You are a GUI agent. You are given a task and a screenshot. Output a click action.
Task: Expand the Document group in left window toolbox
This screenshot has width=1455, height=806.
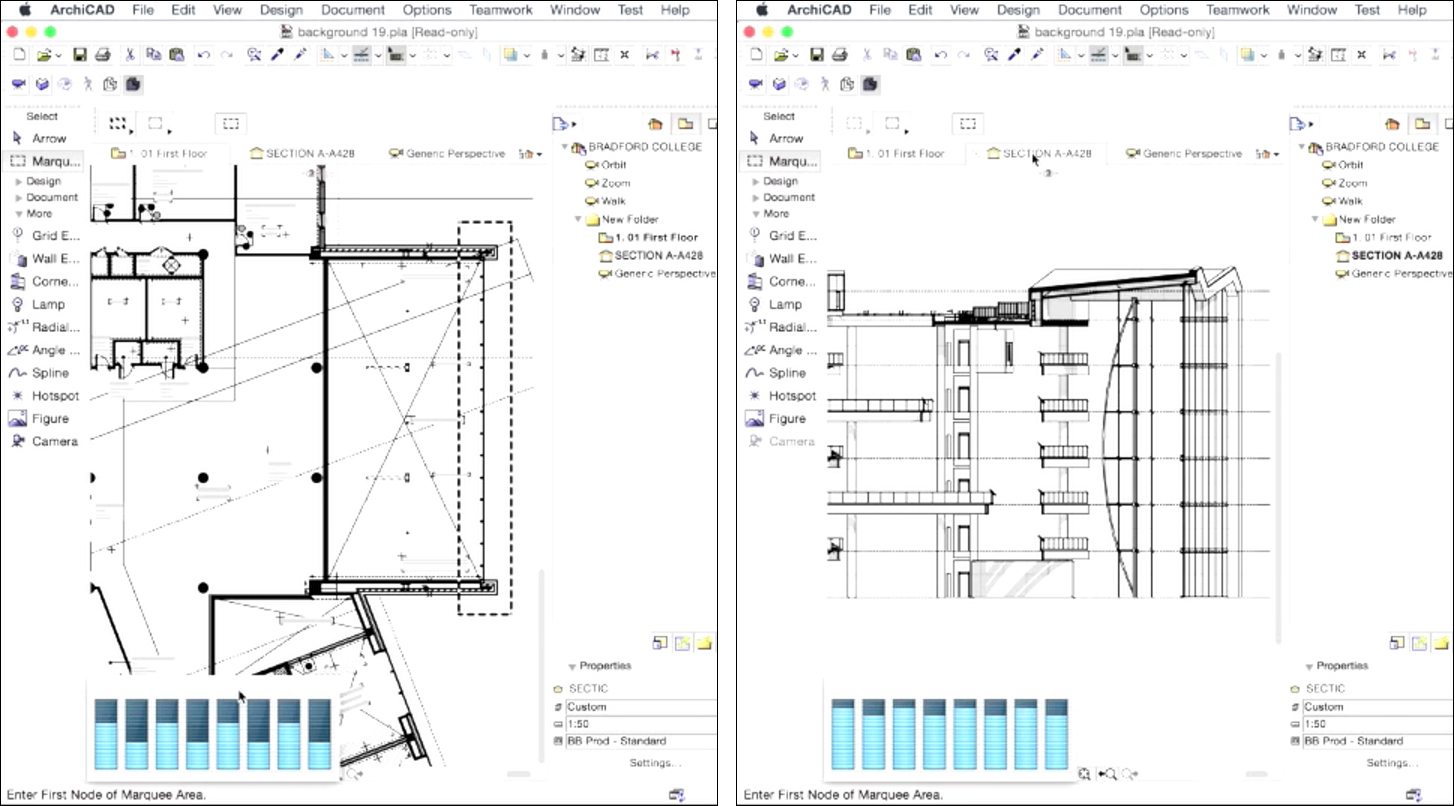point(19,197)
